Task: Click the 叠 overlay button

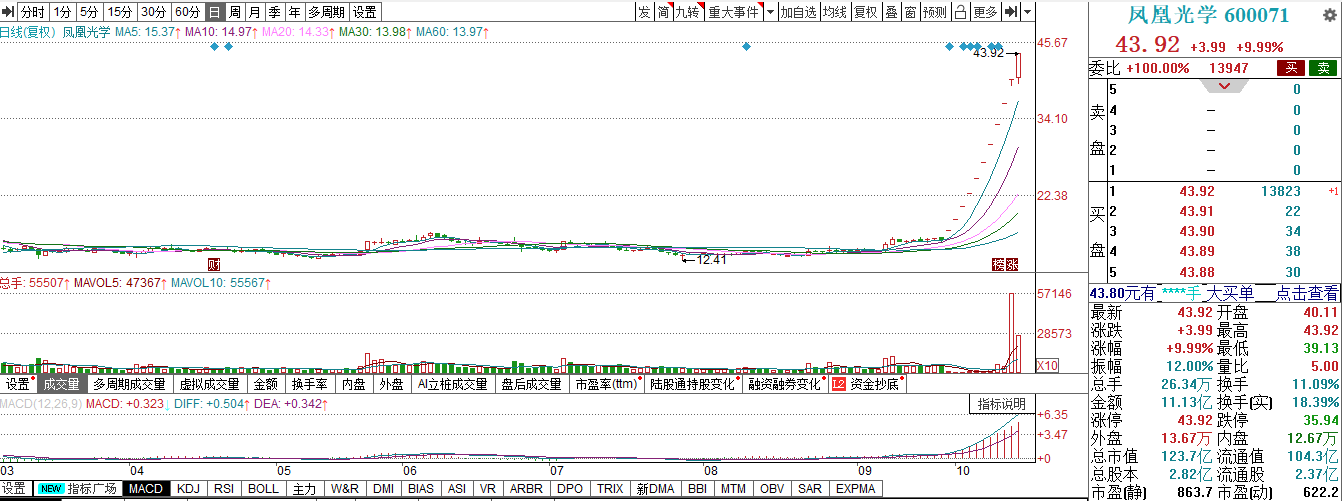Action: tap(891, 12)
